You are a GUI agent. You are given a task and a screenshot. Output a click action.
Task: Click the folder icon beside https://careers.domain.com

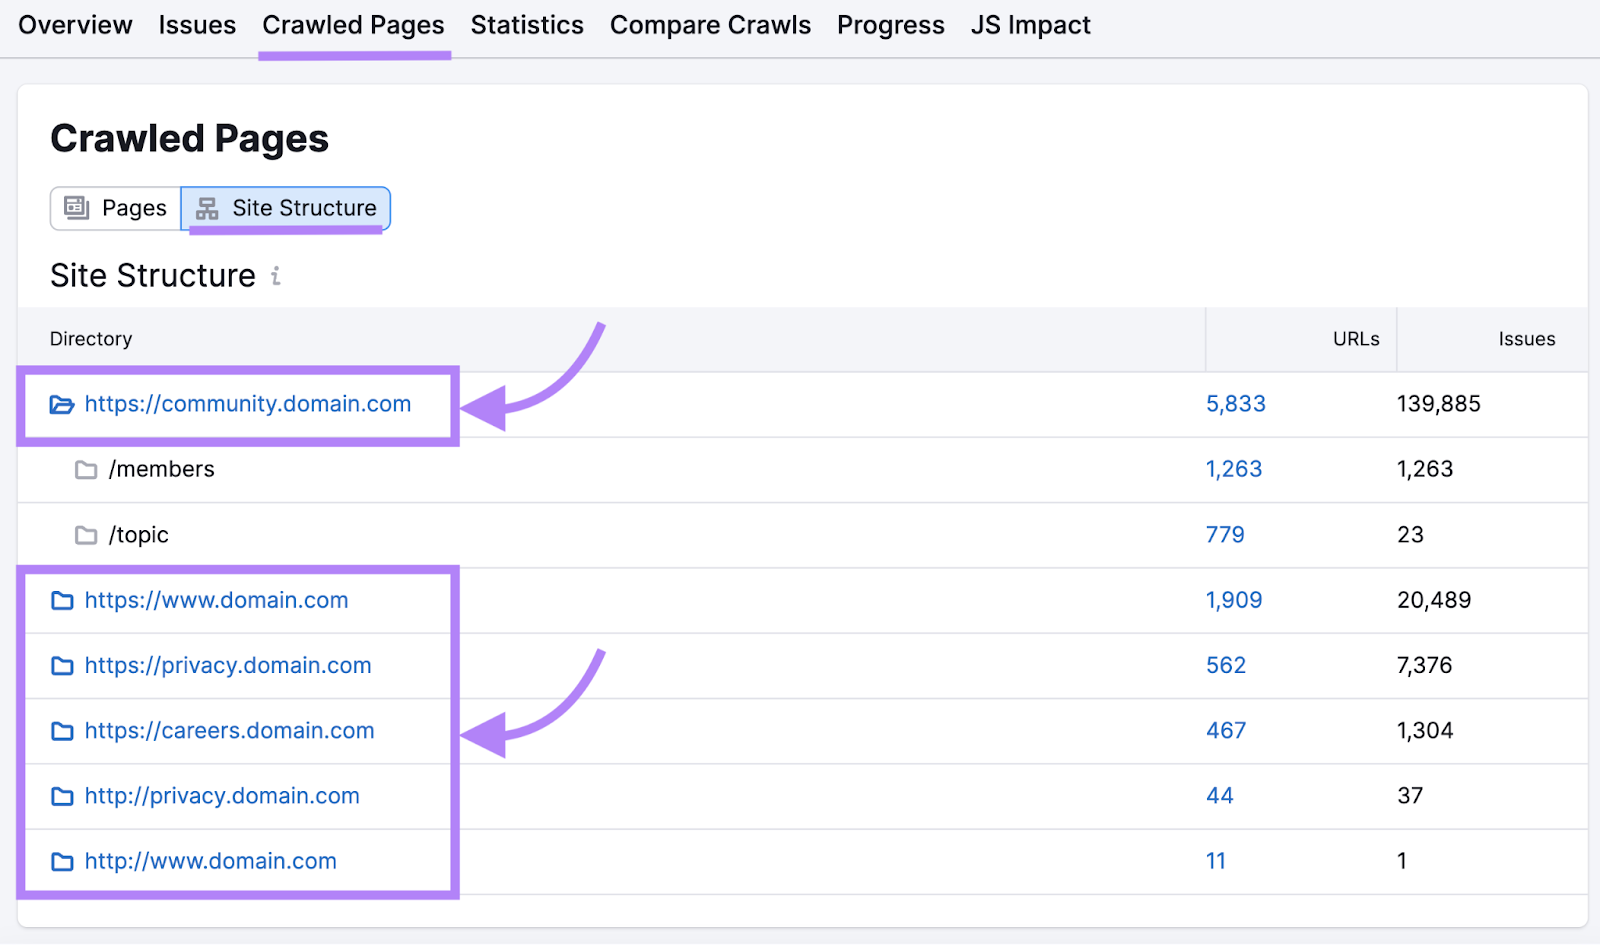click(x=62, y=731)
